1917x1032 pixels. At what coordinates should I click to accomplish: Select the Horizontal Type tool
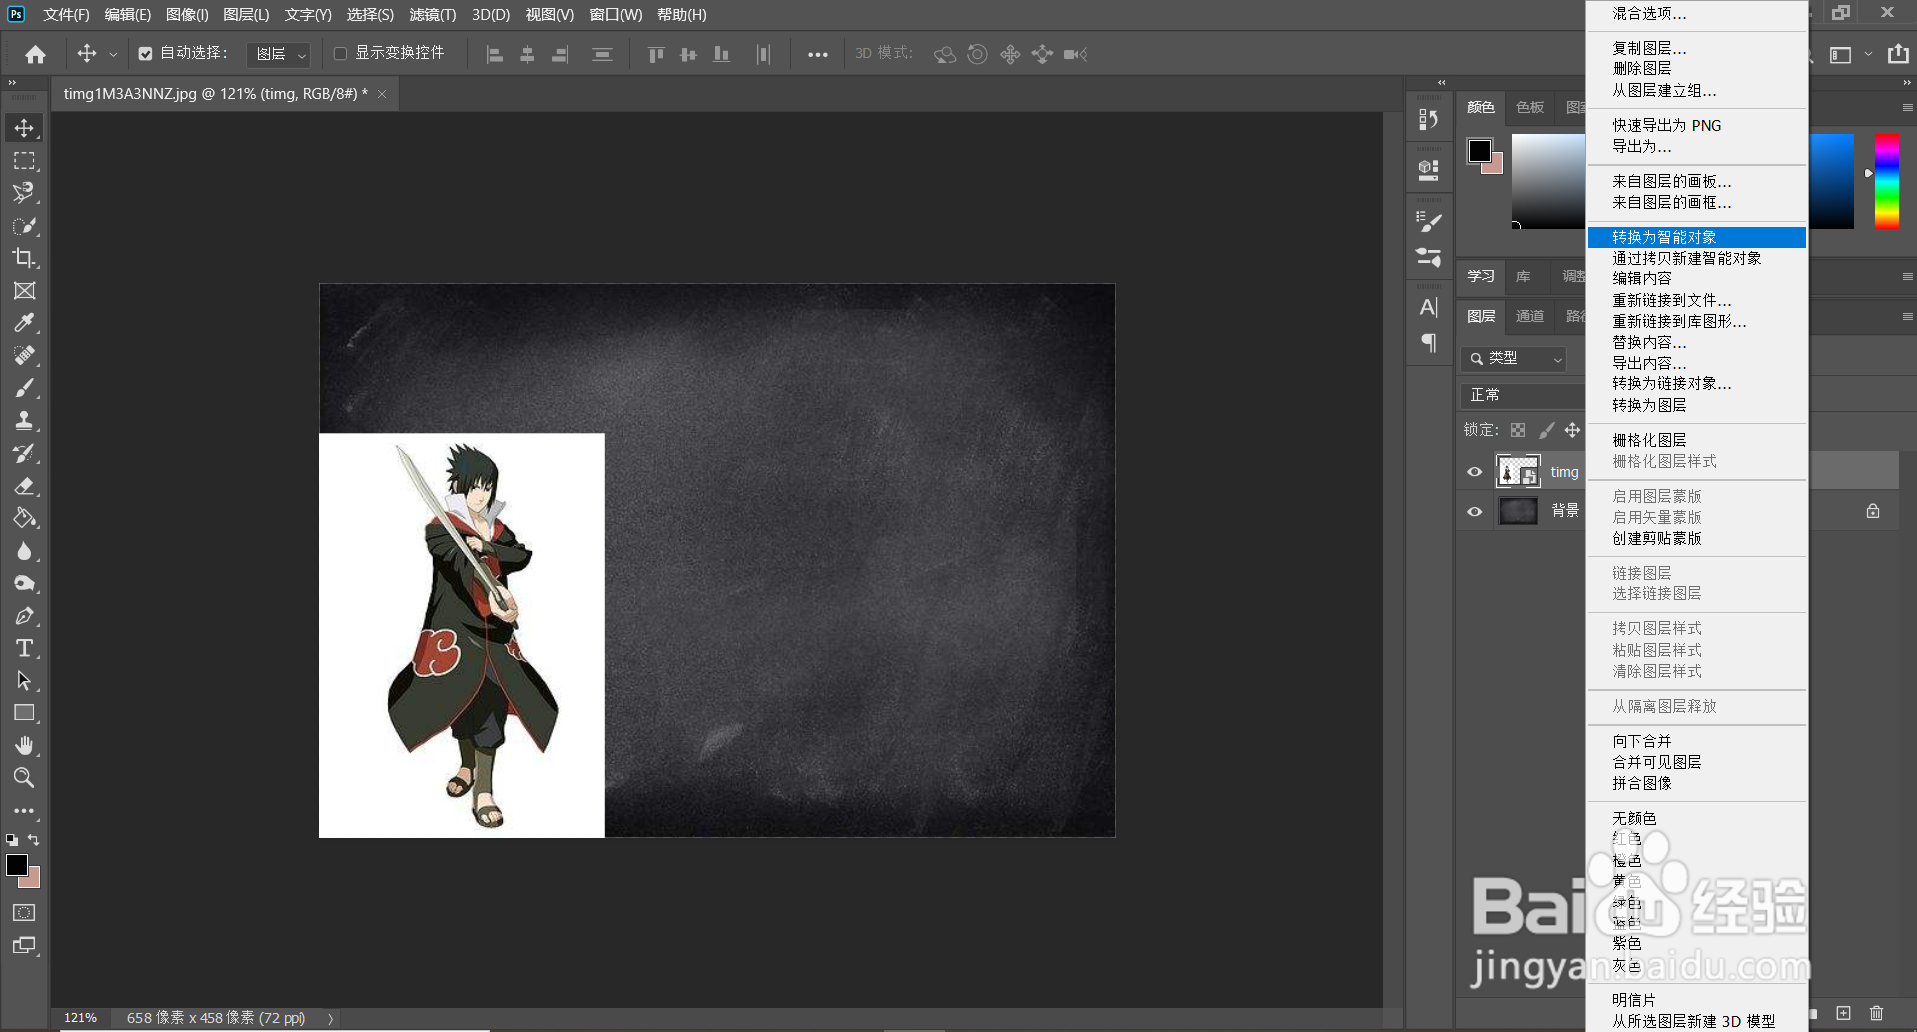[24, 648]
